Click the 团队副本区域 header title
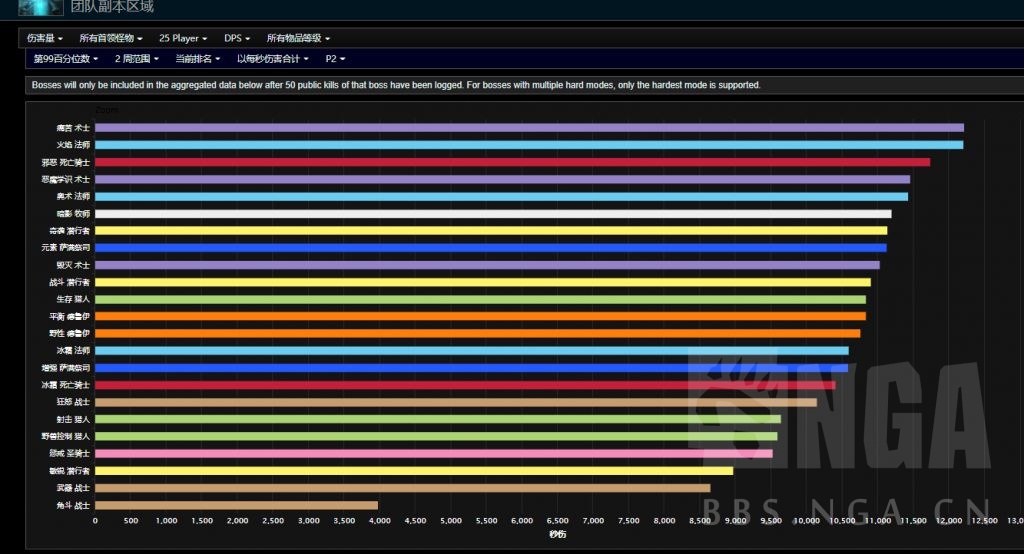Screen dimensions: 1024x554 tap(112, 7)
